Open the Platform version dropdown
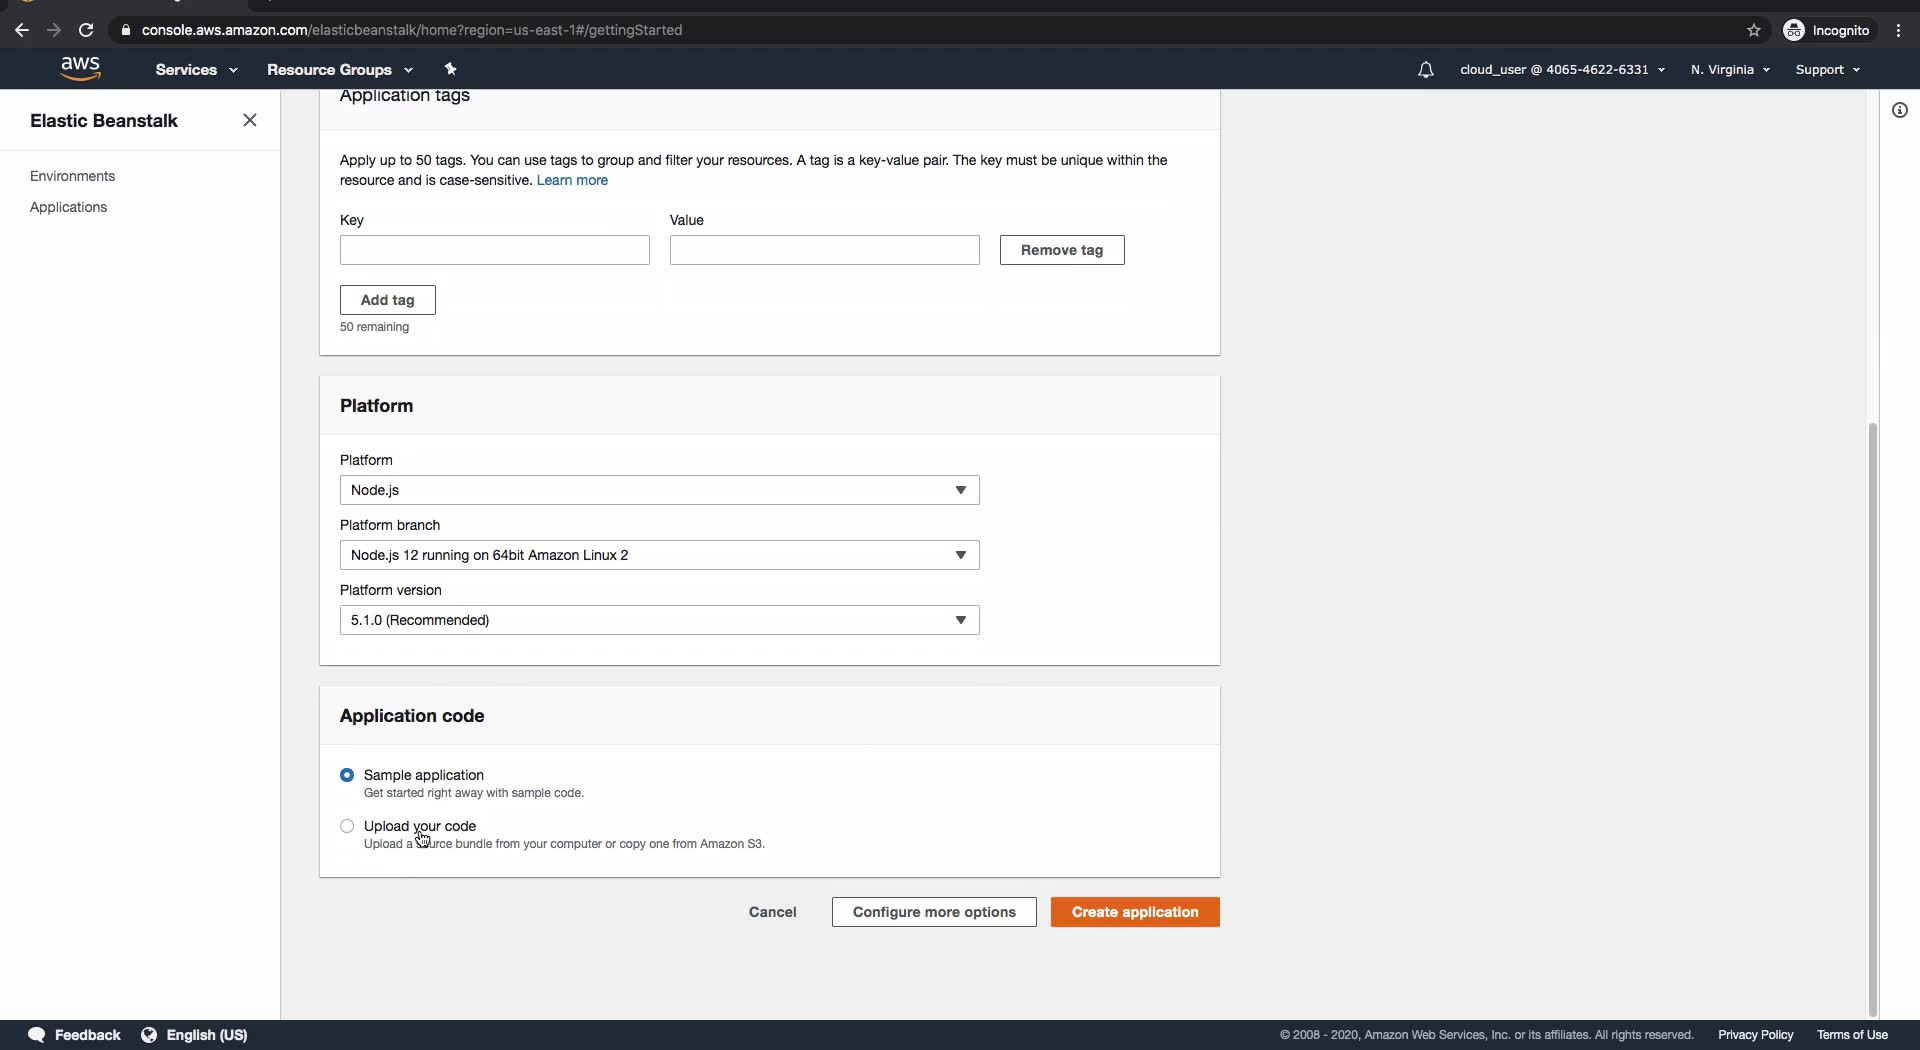Screen dimensions: 1920x1050 coord(660,620)
